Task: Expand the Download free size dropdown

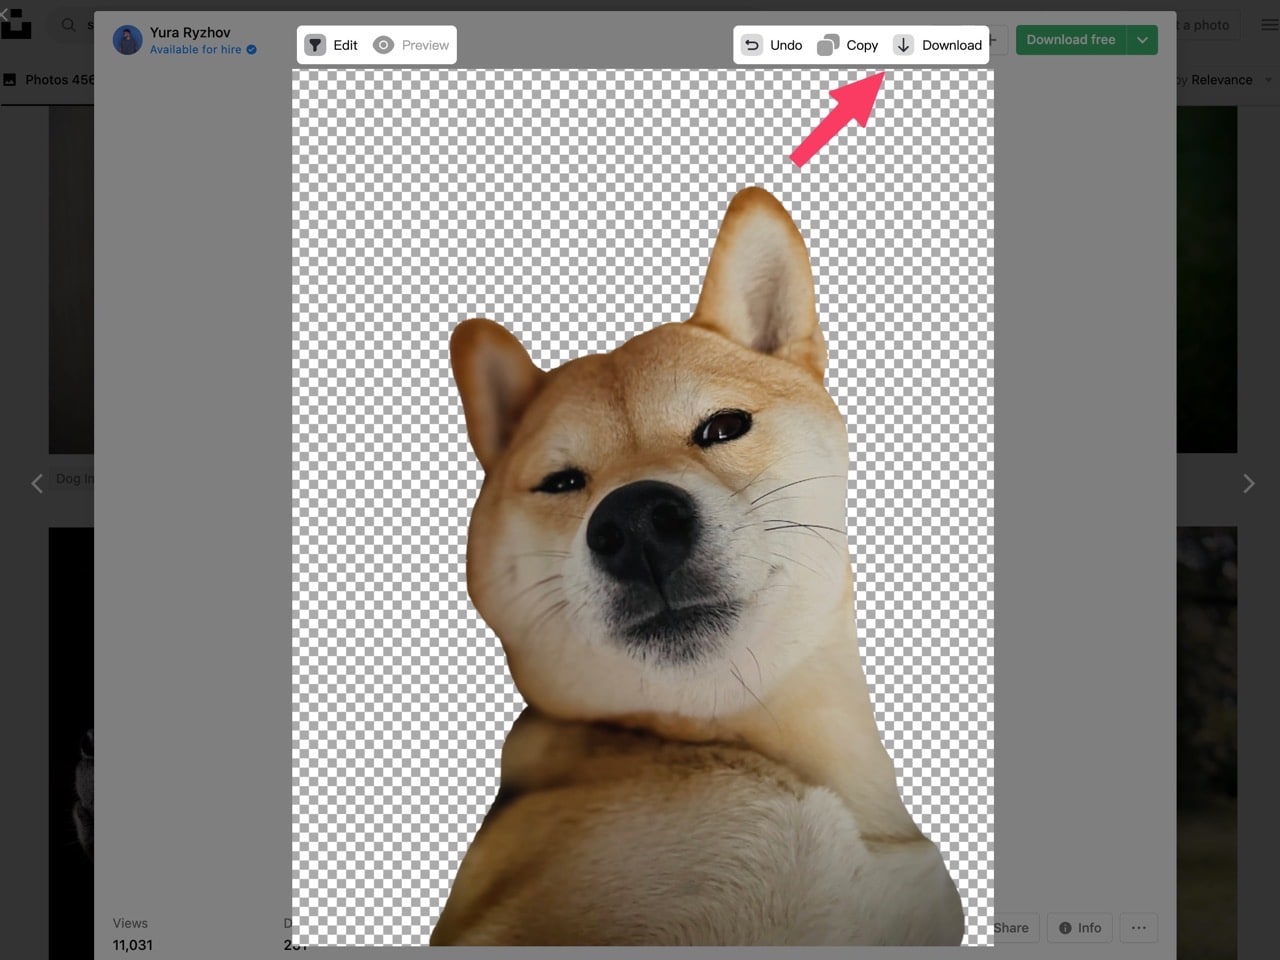Action: coord(1142,40)
